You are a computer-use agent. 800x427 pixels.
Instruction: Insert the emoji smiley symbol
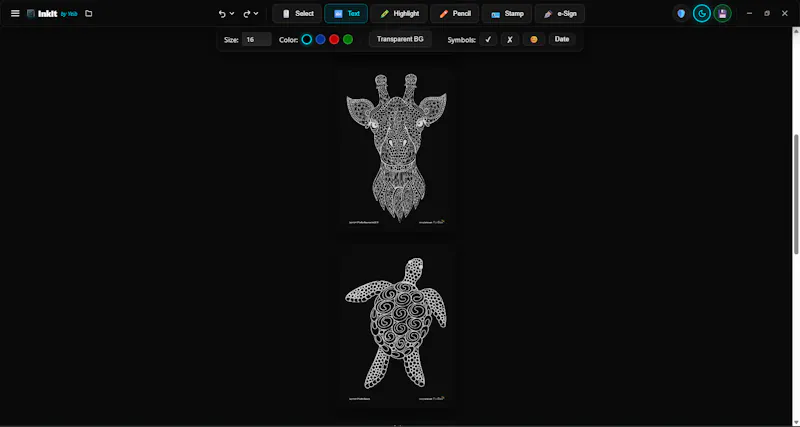point(534,39)
